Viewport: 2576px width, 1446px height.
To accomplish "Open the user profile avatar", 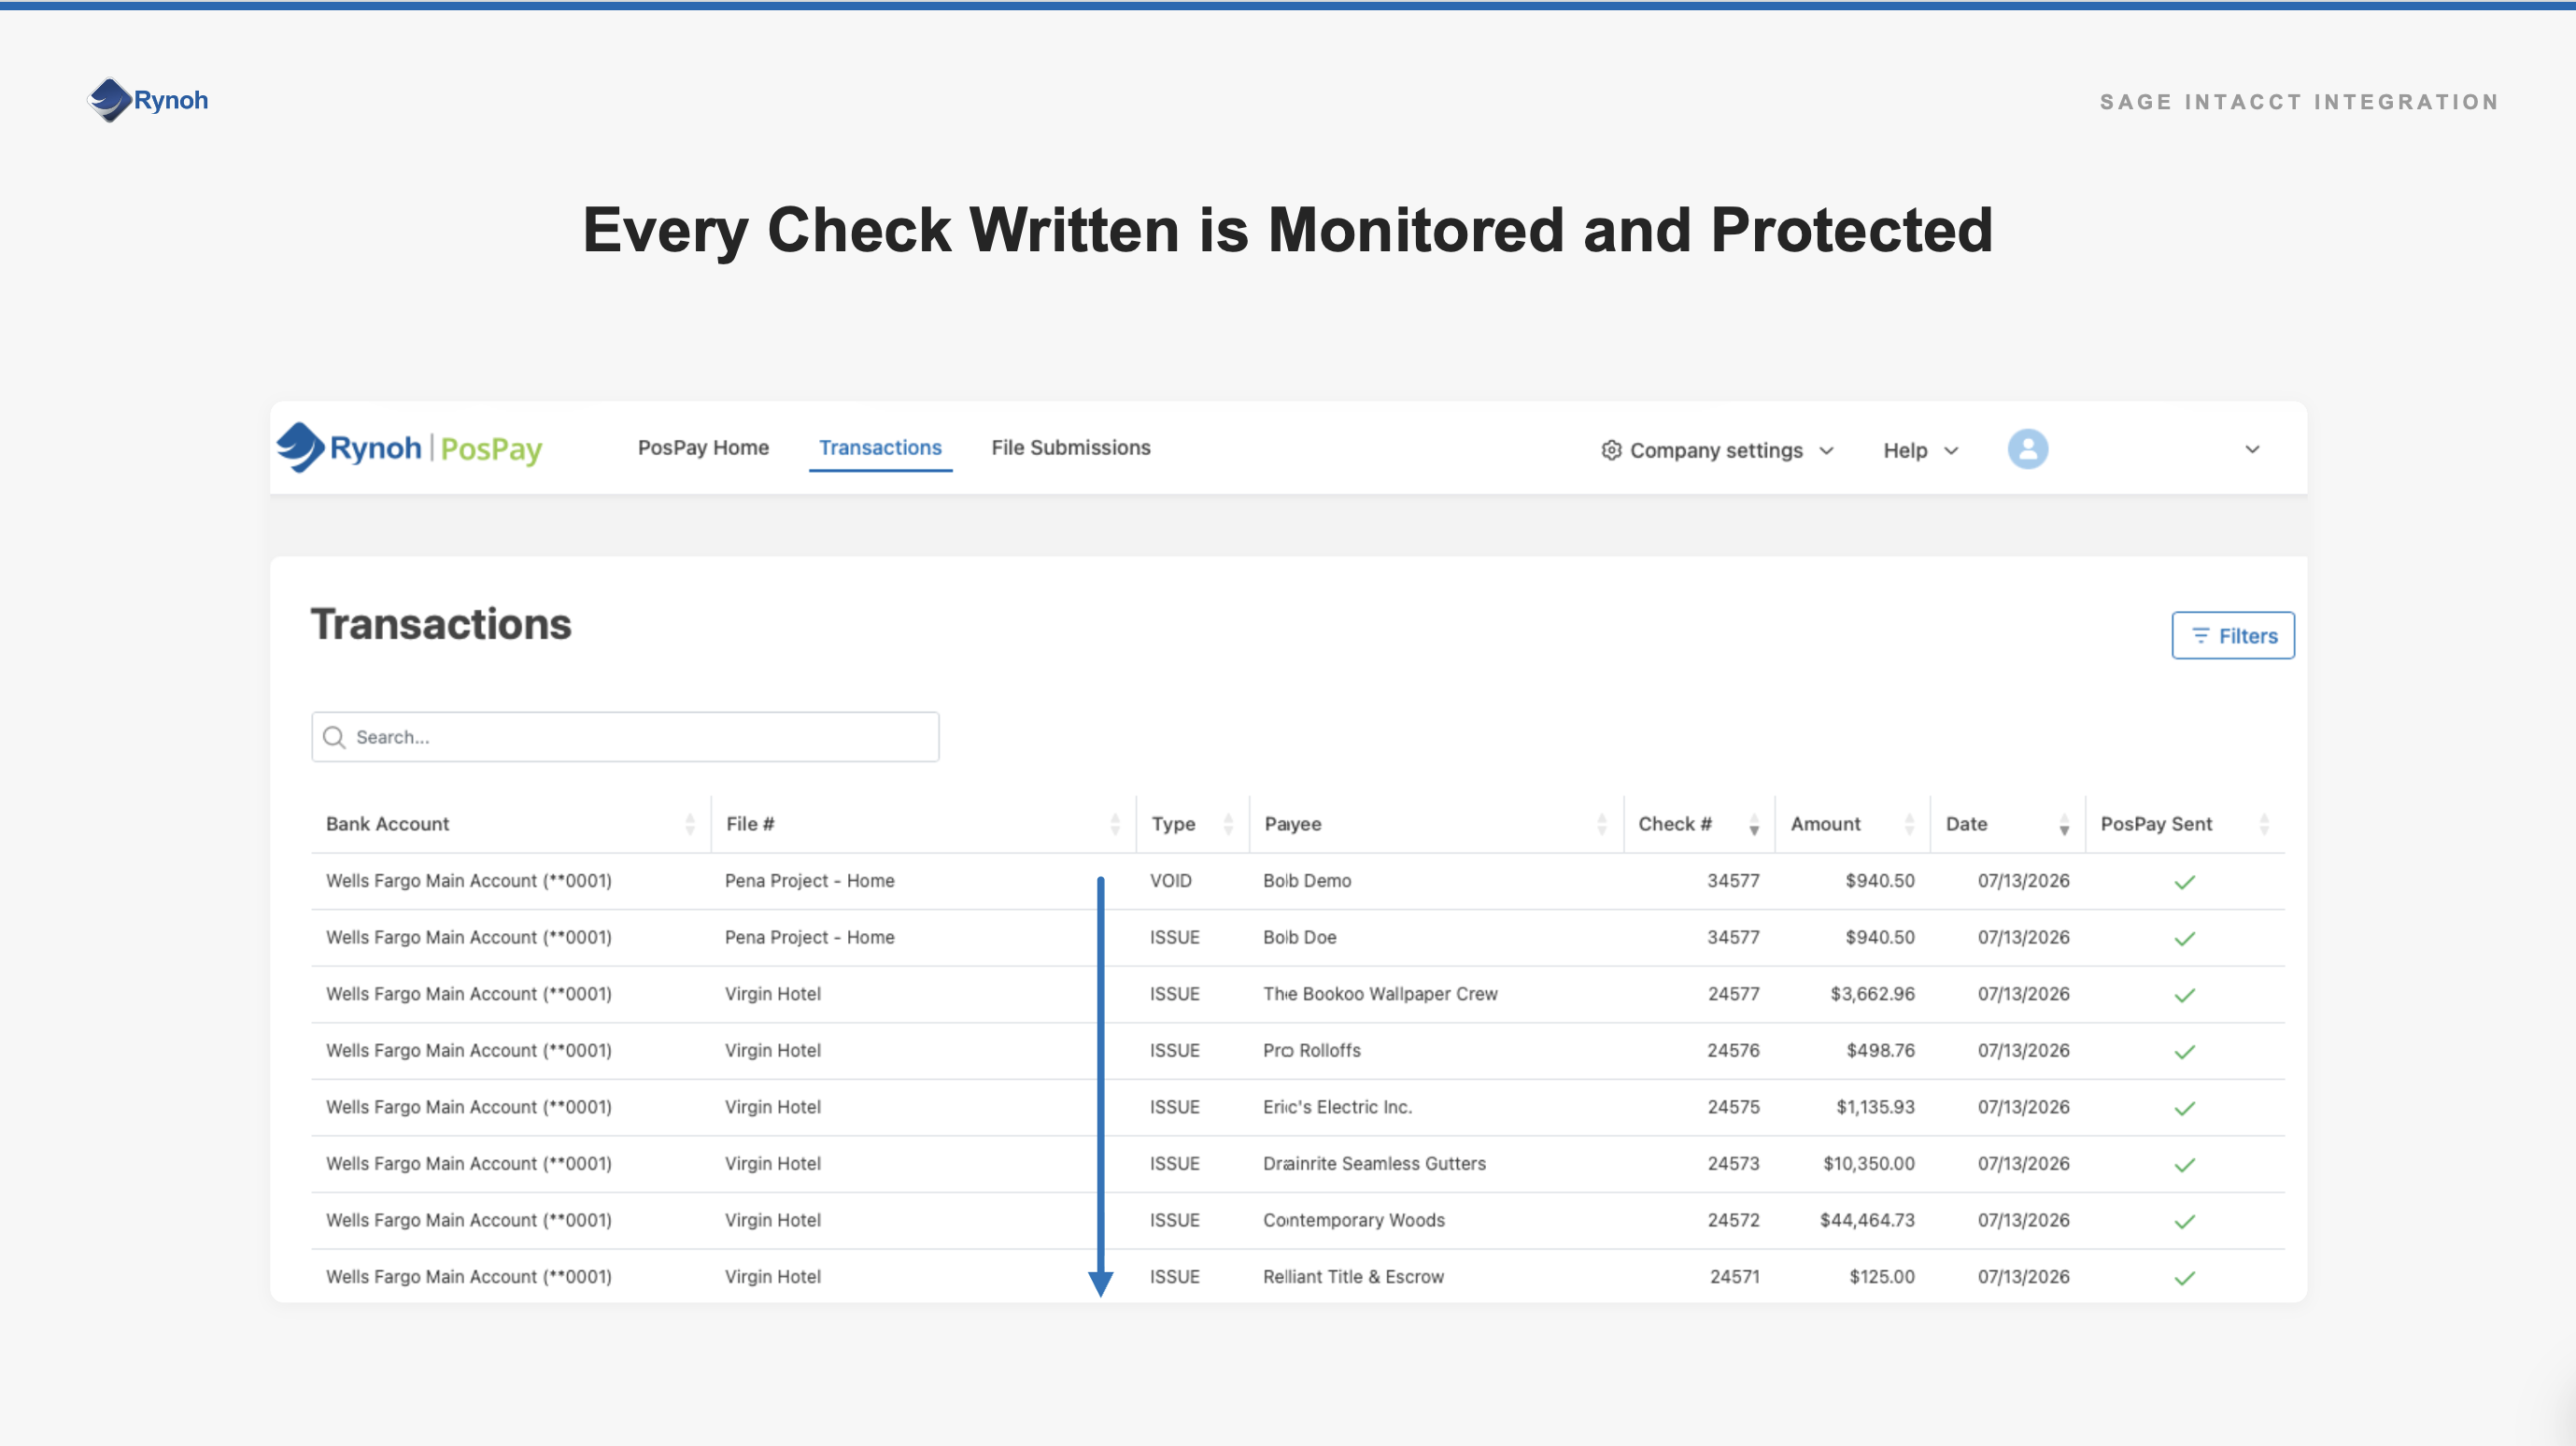I will pyautogui.click(x=2027, y=449).
